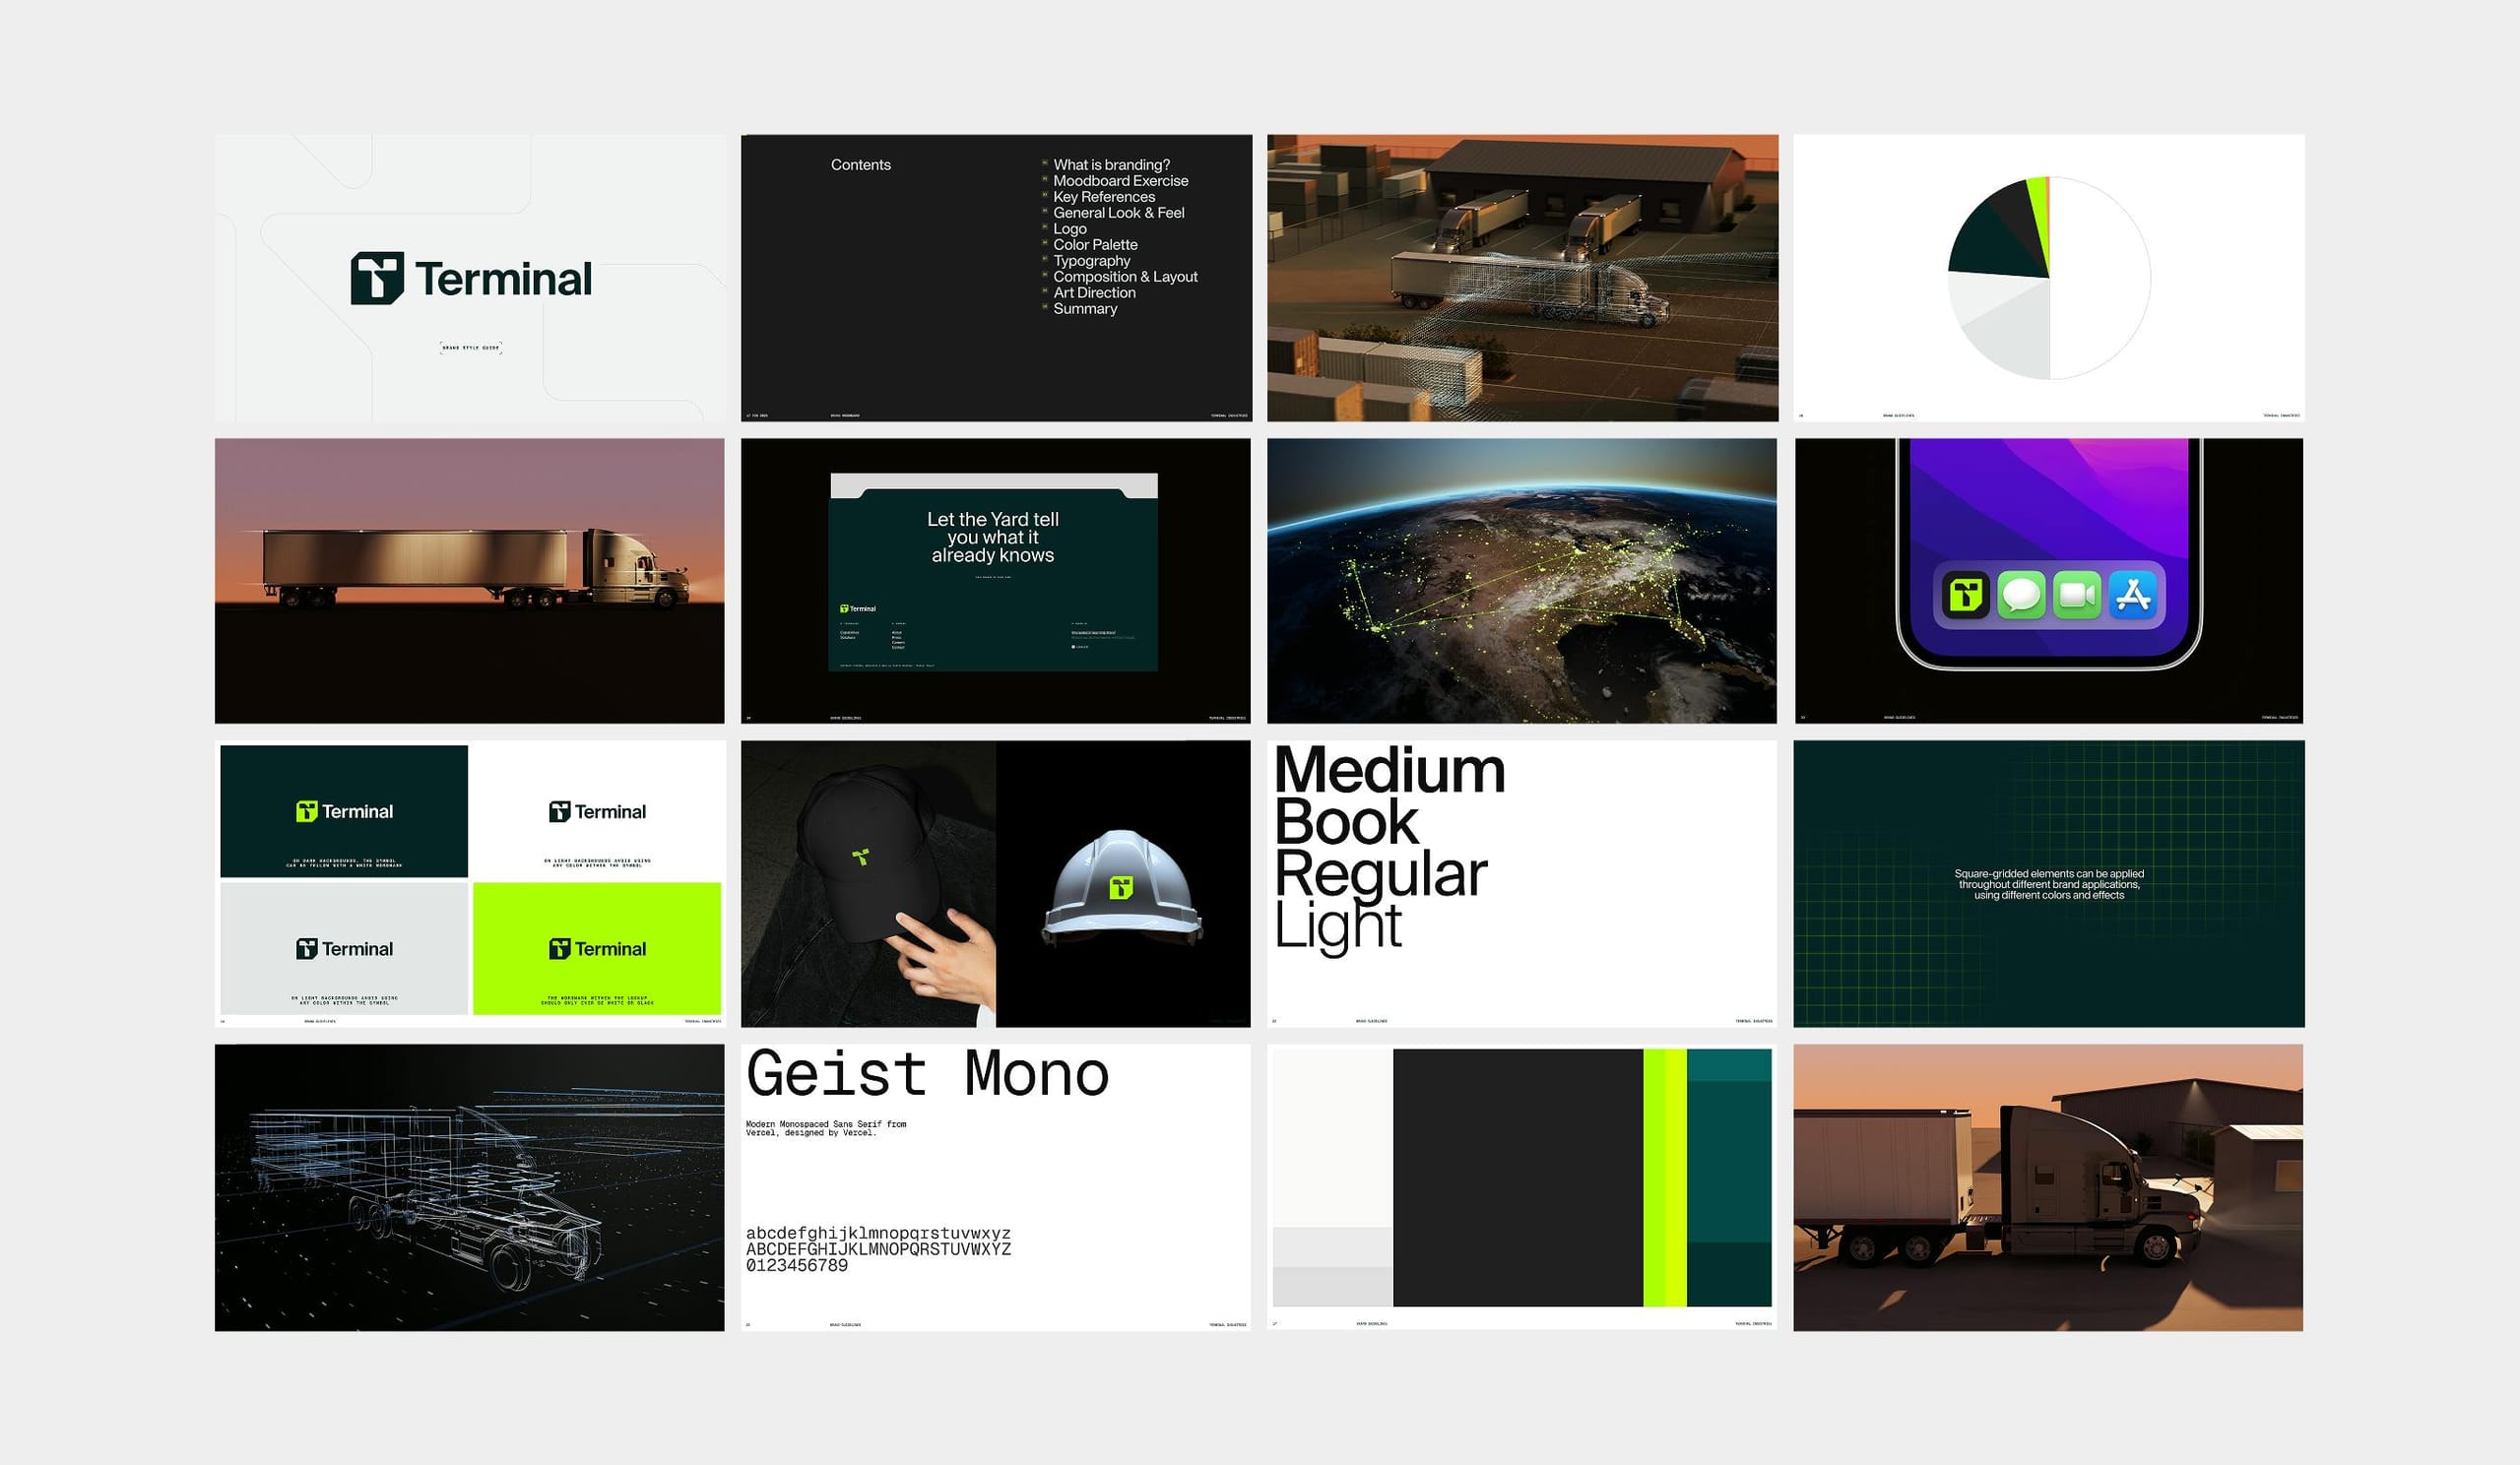Click the Terminal logo on lime green tile
This screenshot has width=2520, height=1465.
597,948
